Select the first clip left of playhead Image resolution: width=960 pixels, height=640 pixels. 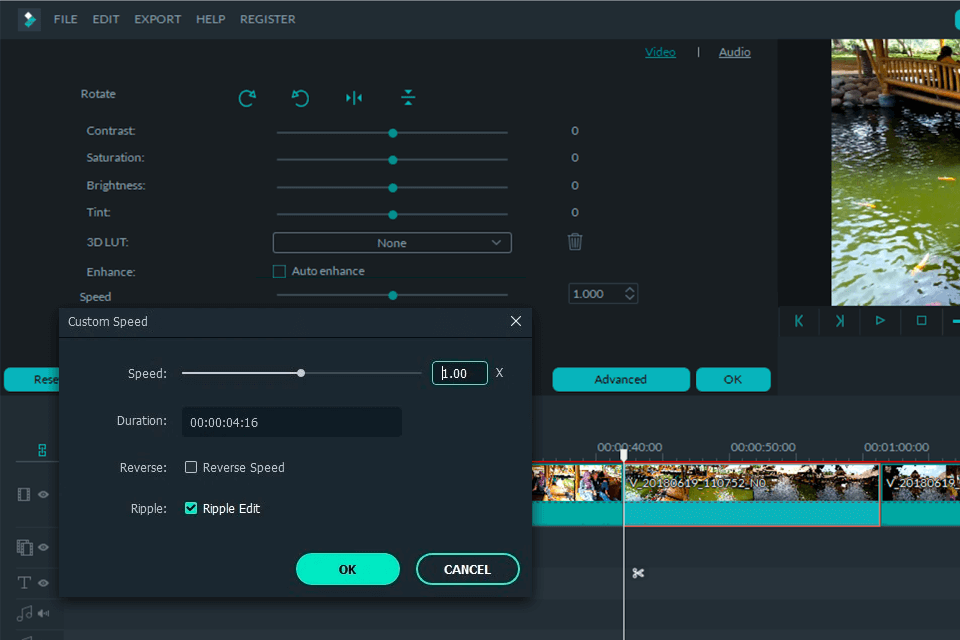pos(577,494)
